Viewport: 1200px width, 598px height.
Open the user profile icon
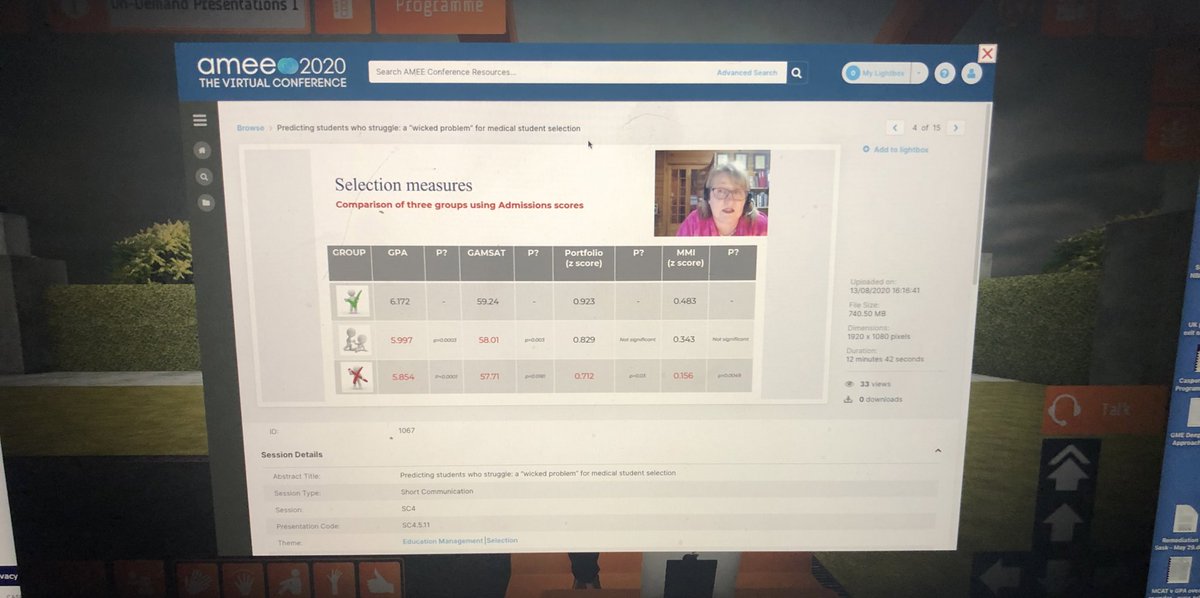click(x=971, y=73)
